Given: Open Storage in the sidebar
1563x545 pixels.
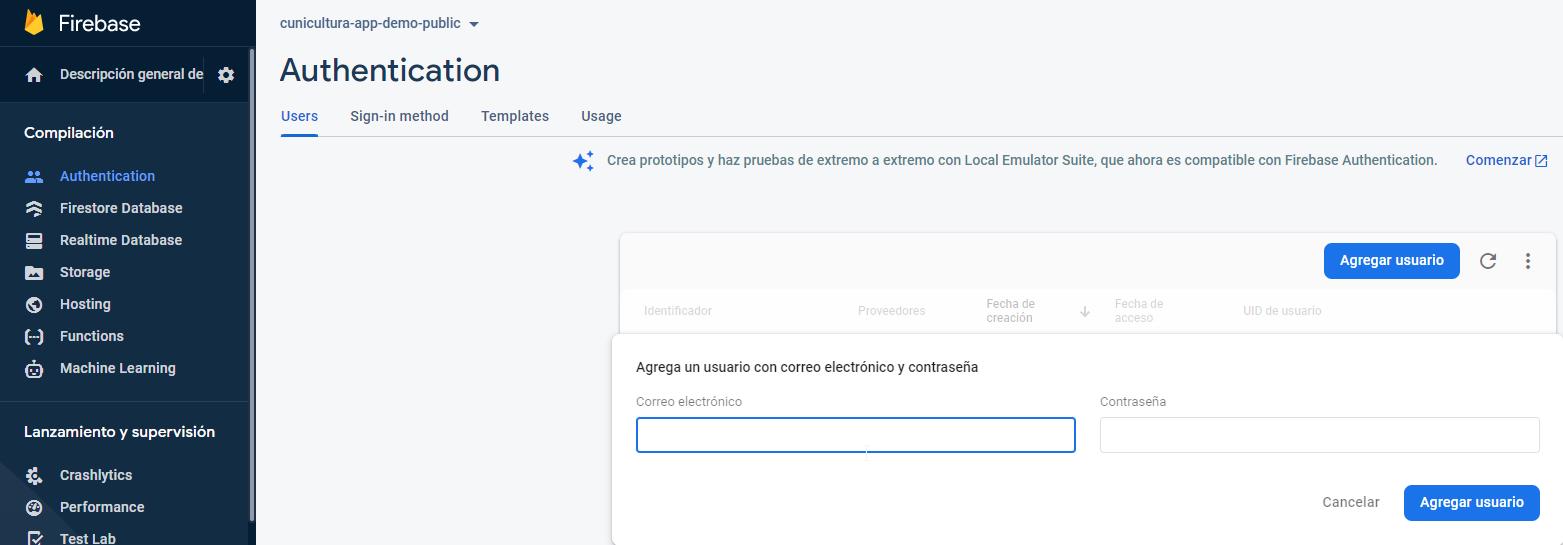Looking at the screenshot, I should [x=85, y=272].
